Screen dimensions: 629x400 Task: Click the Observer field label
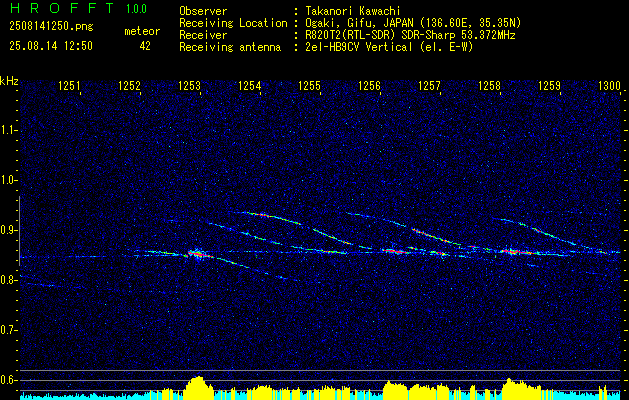pos(203,11)
